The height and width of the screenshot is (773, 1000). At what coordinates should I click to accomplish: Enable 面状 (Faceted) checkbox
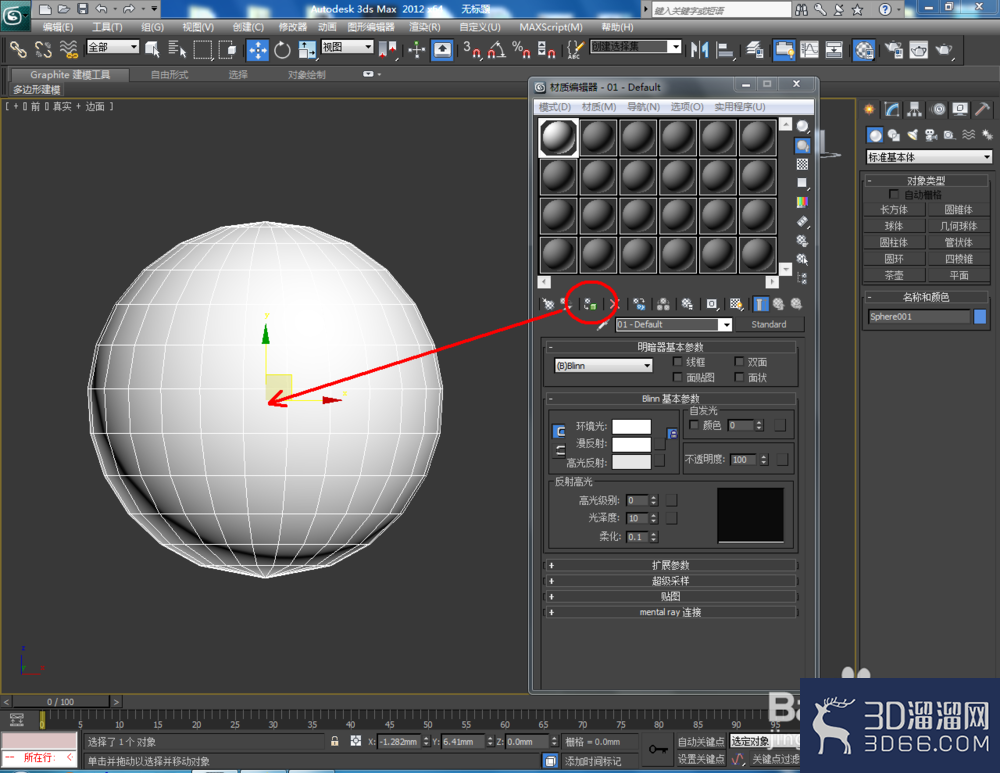click(739, 378)
